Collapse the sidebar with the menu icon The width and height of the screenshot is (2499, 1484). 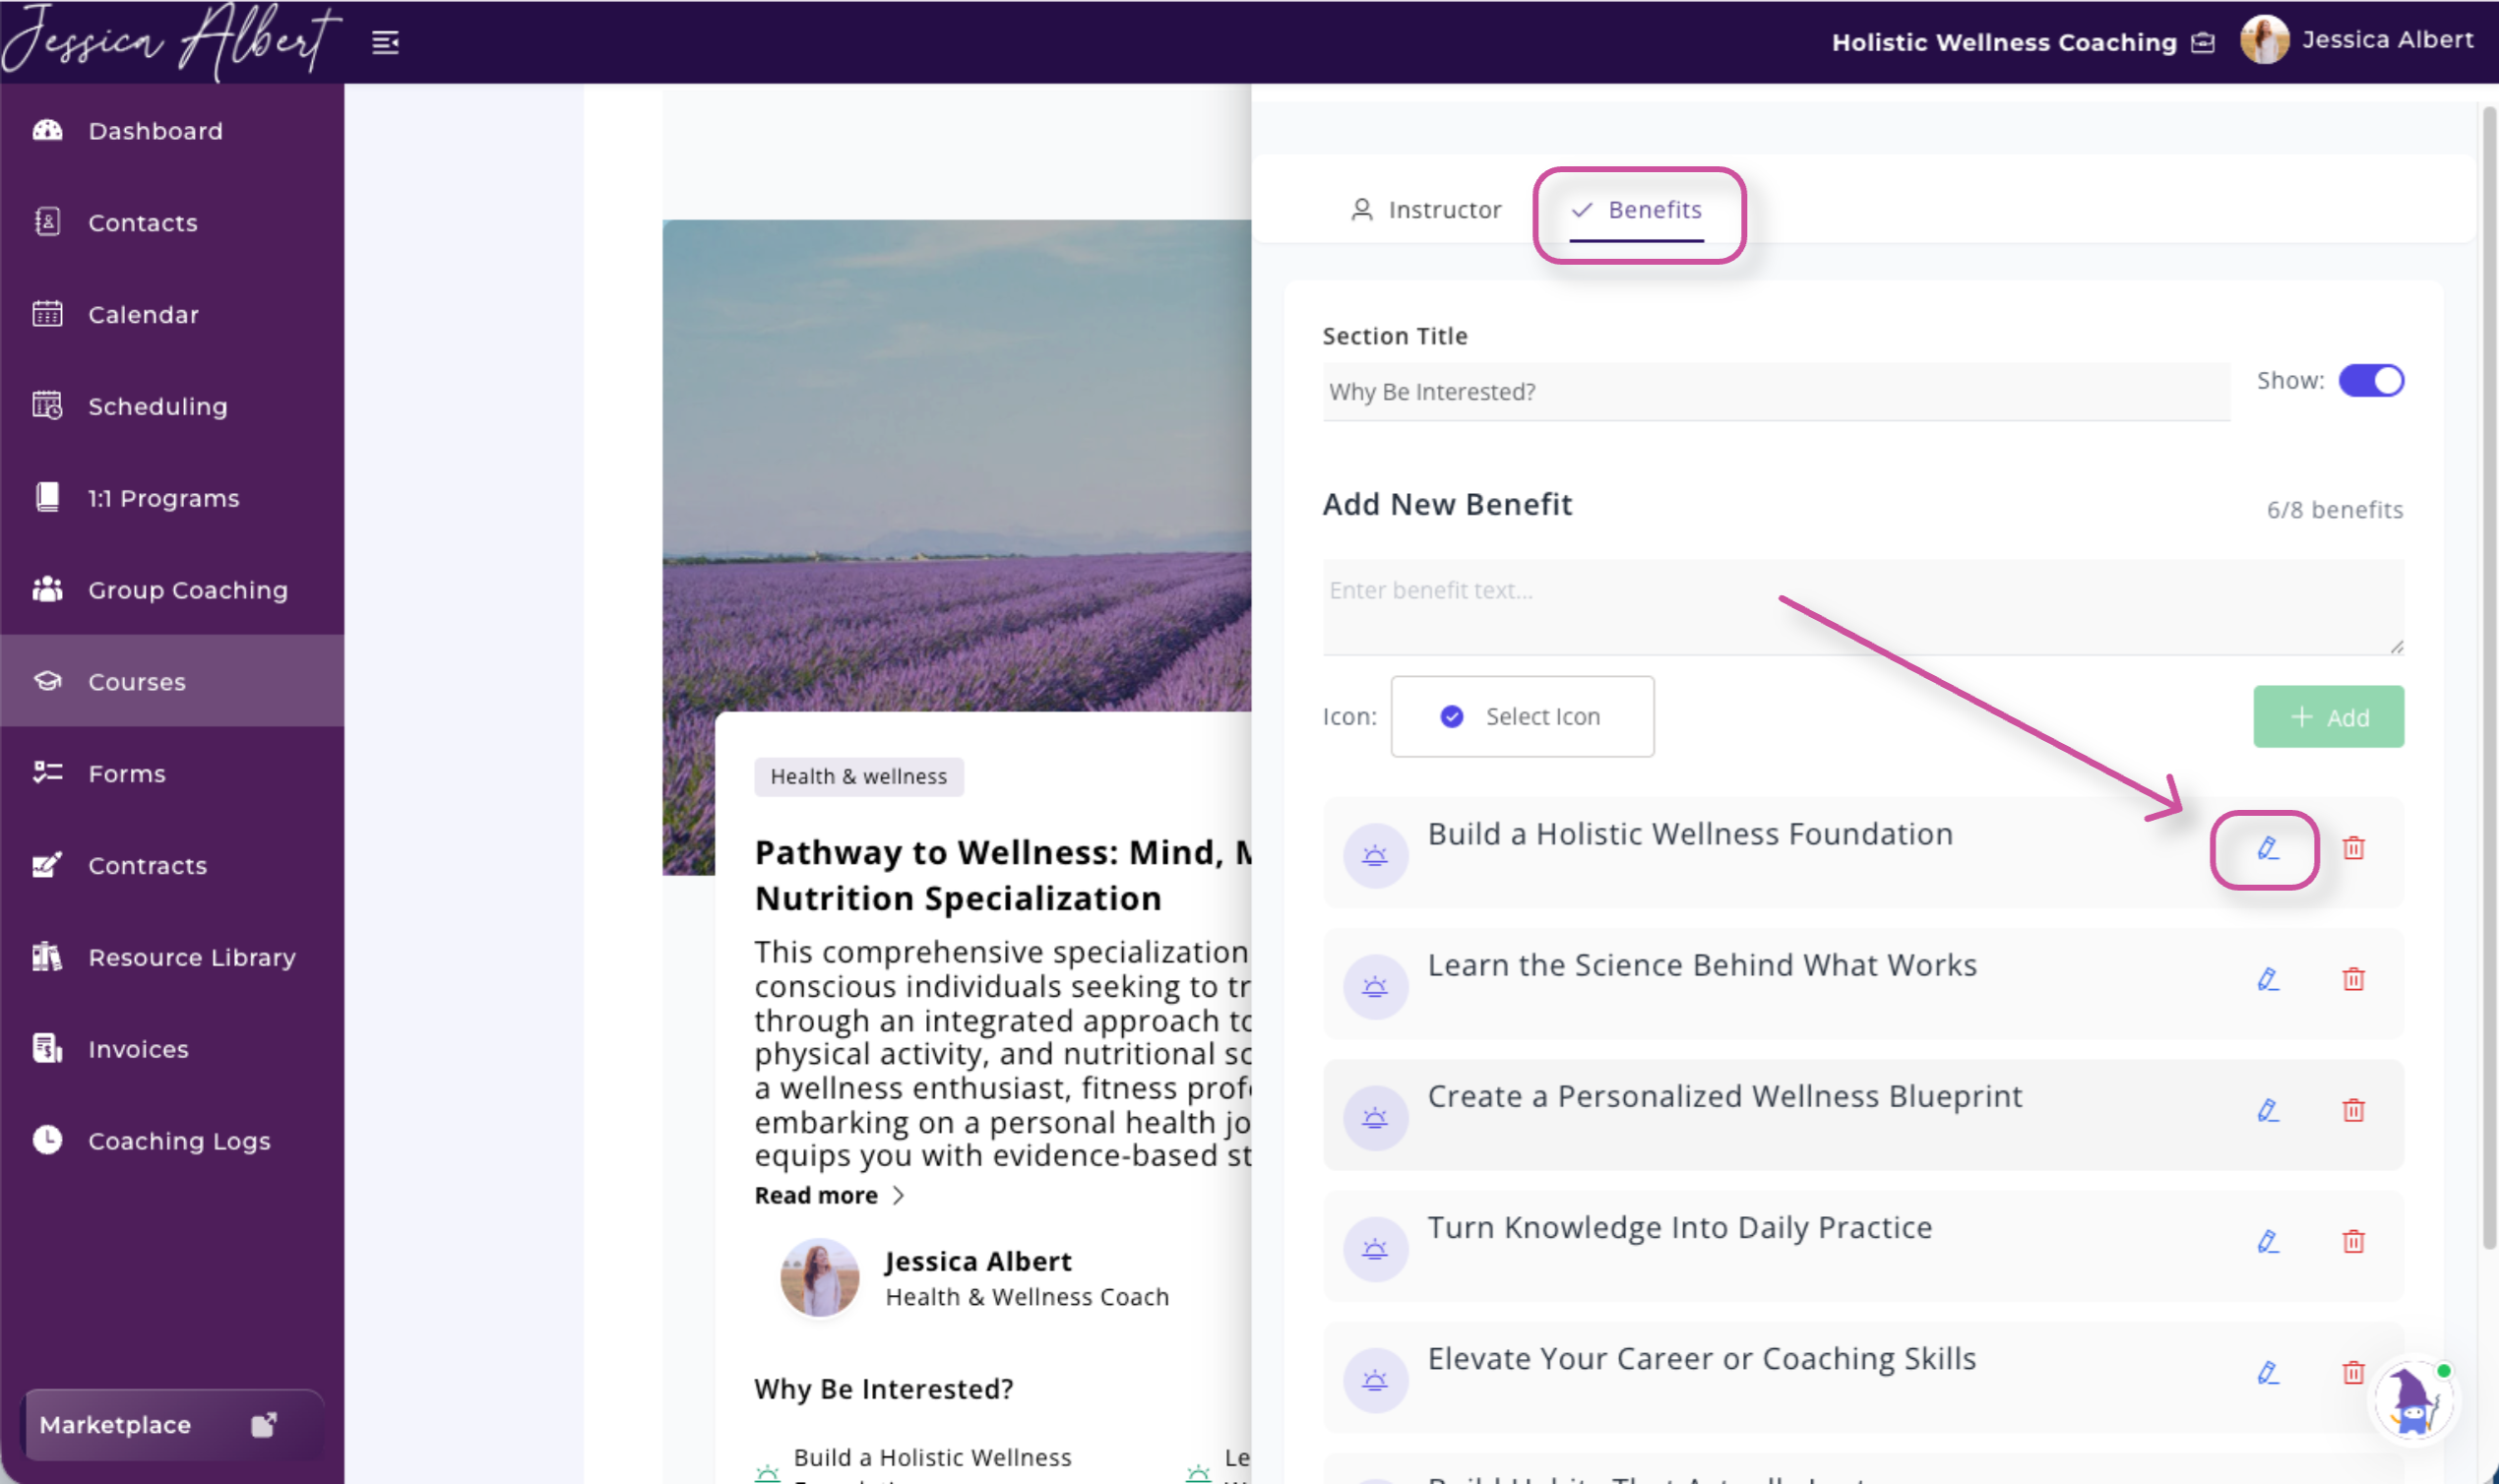click(x=385, y=42)
